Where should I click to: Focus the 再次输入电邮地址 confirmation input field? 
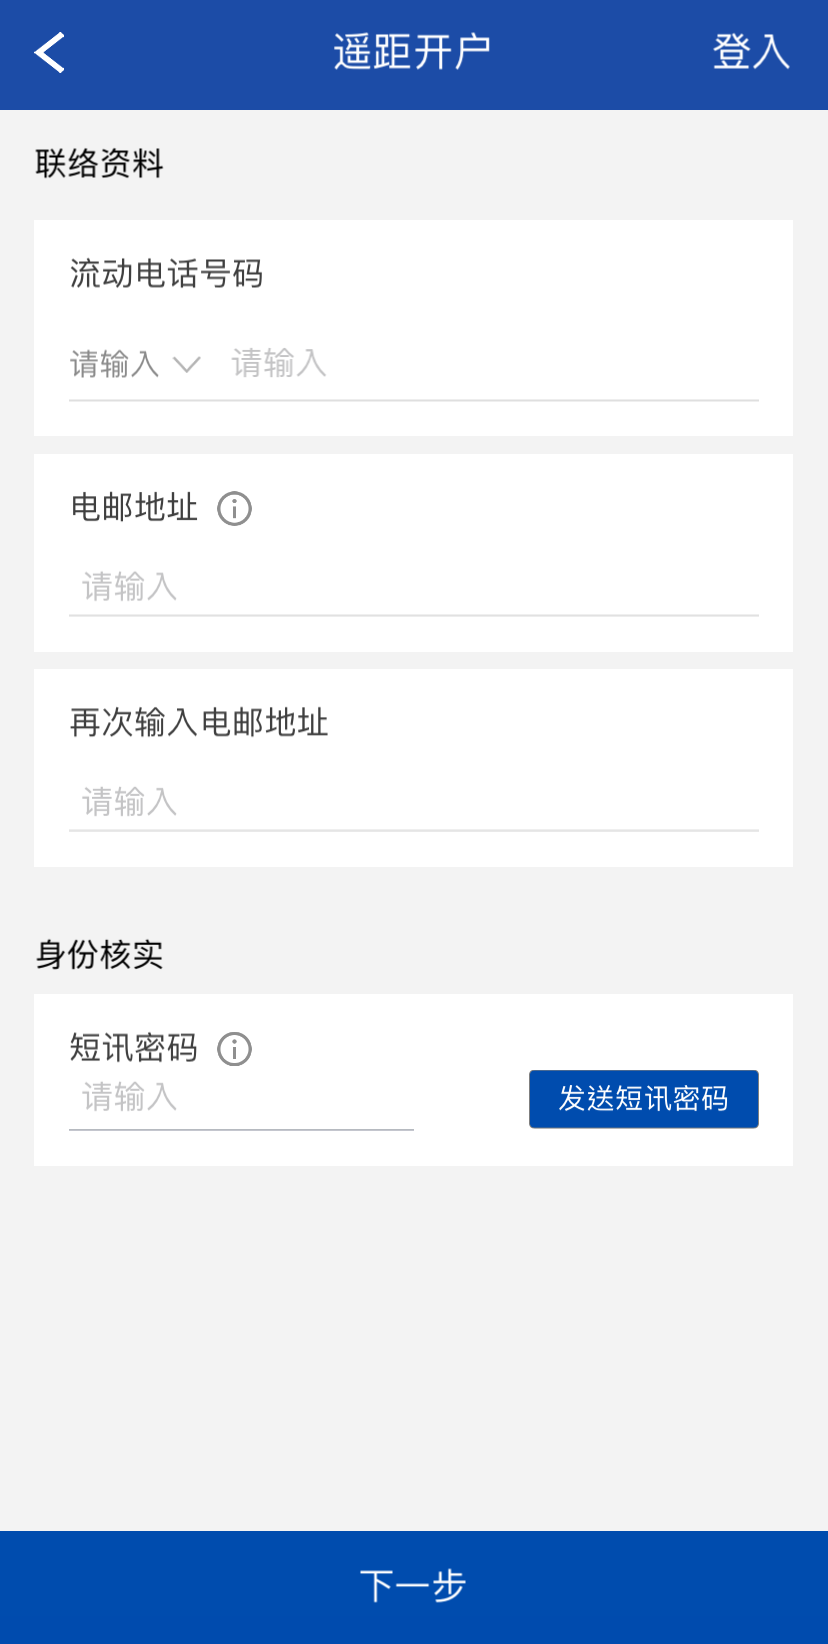[x=414, y=802]
